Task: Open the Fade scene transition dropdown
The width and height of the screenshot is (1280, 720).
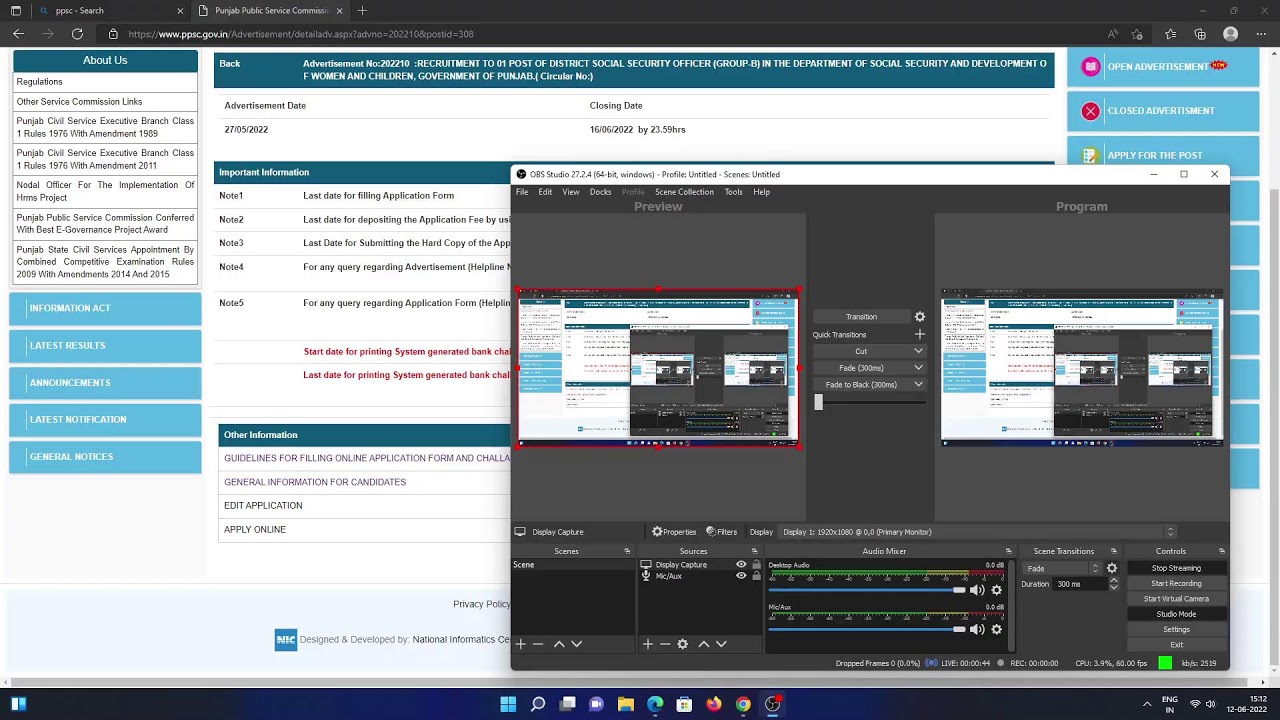Action: coord(1062,568)
